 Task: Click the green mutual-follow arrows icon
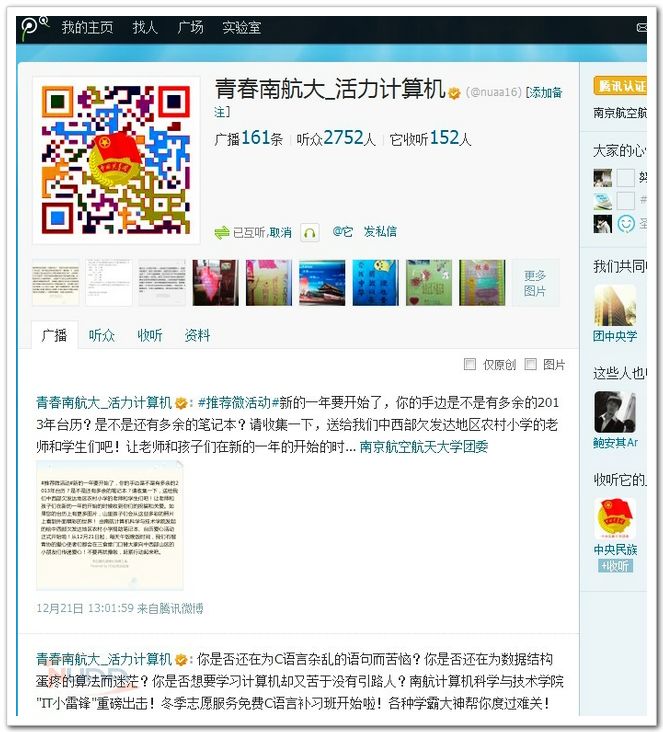(x=221, y=232)
